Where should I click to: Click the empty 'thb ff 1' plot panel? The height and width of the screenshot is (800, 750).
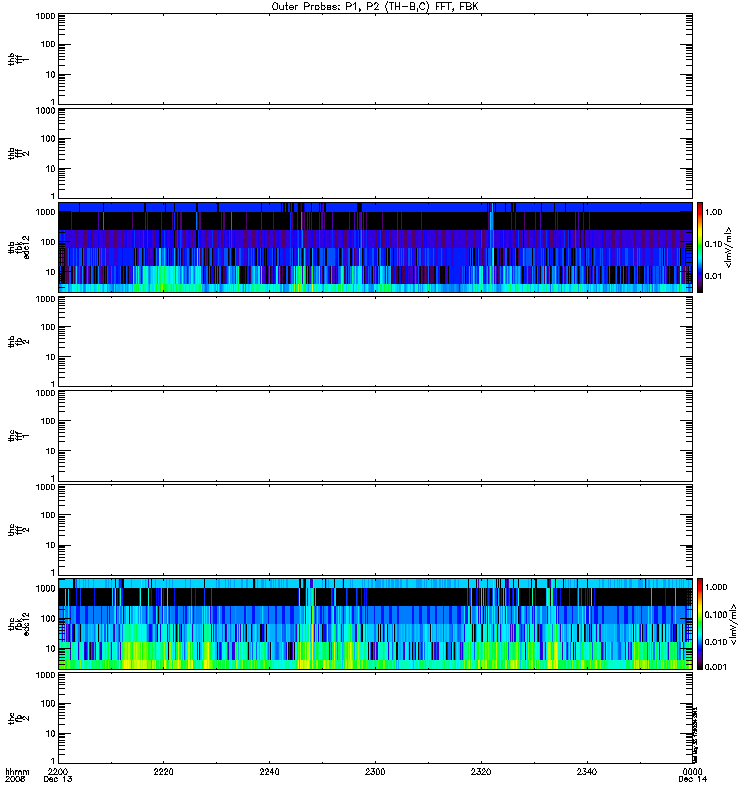pyautogui.click(x=375, y=59)
